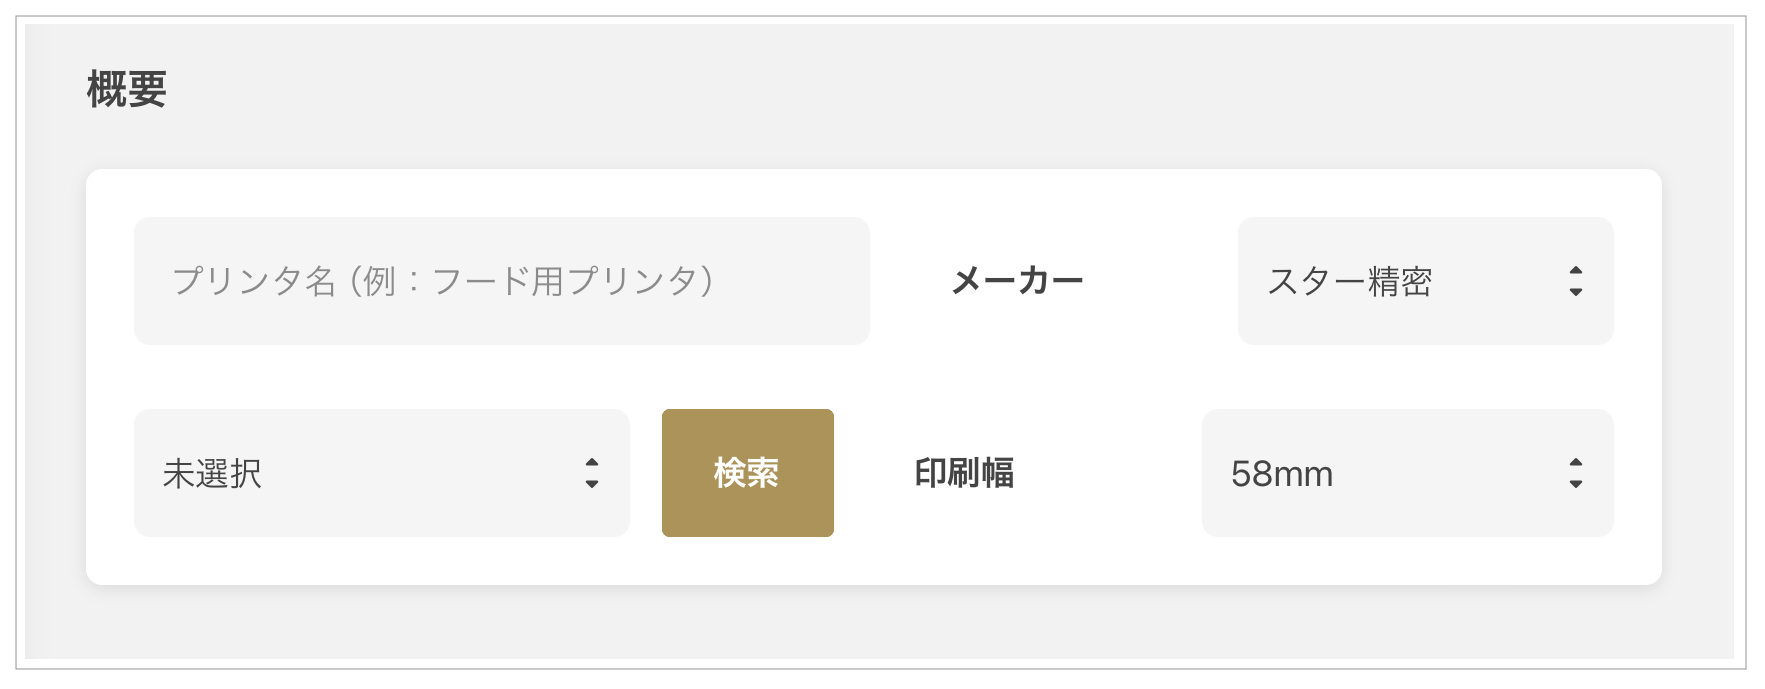Click the upper arrow of the メーカー selector
Image resolution: width=1765 pixels, height=689 pixels.
[x=1576, y=271]
